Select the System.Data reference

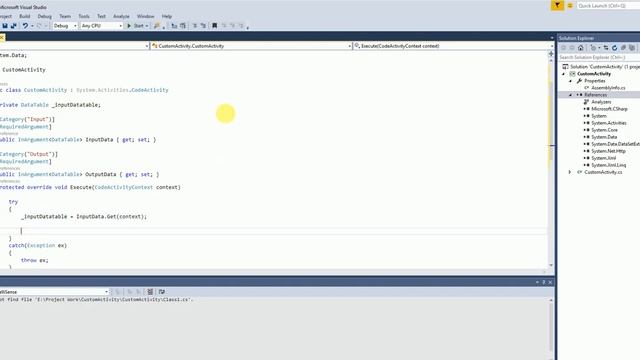pyautogui.click(x=604, y=137)
